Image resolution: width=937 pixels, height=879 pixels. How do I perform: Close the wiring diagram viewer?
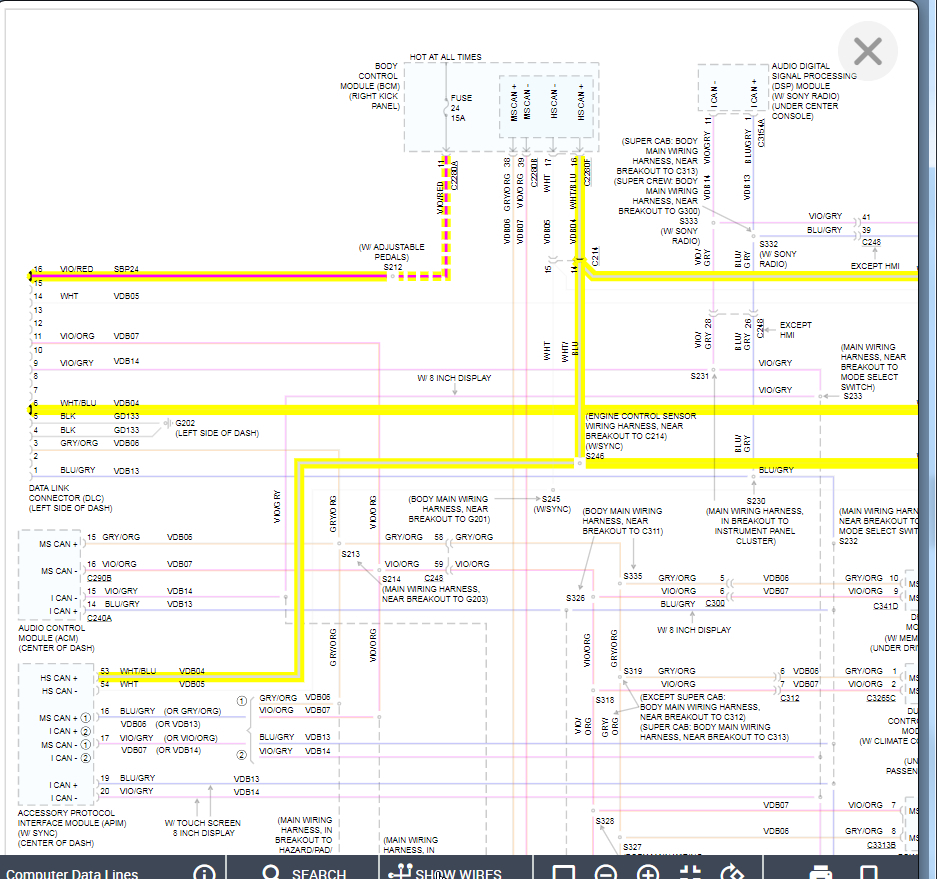pyautogui.click(x=867, y=51)
